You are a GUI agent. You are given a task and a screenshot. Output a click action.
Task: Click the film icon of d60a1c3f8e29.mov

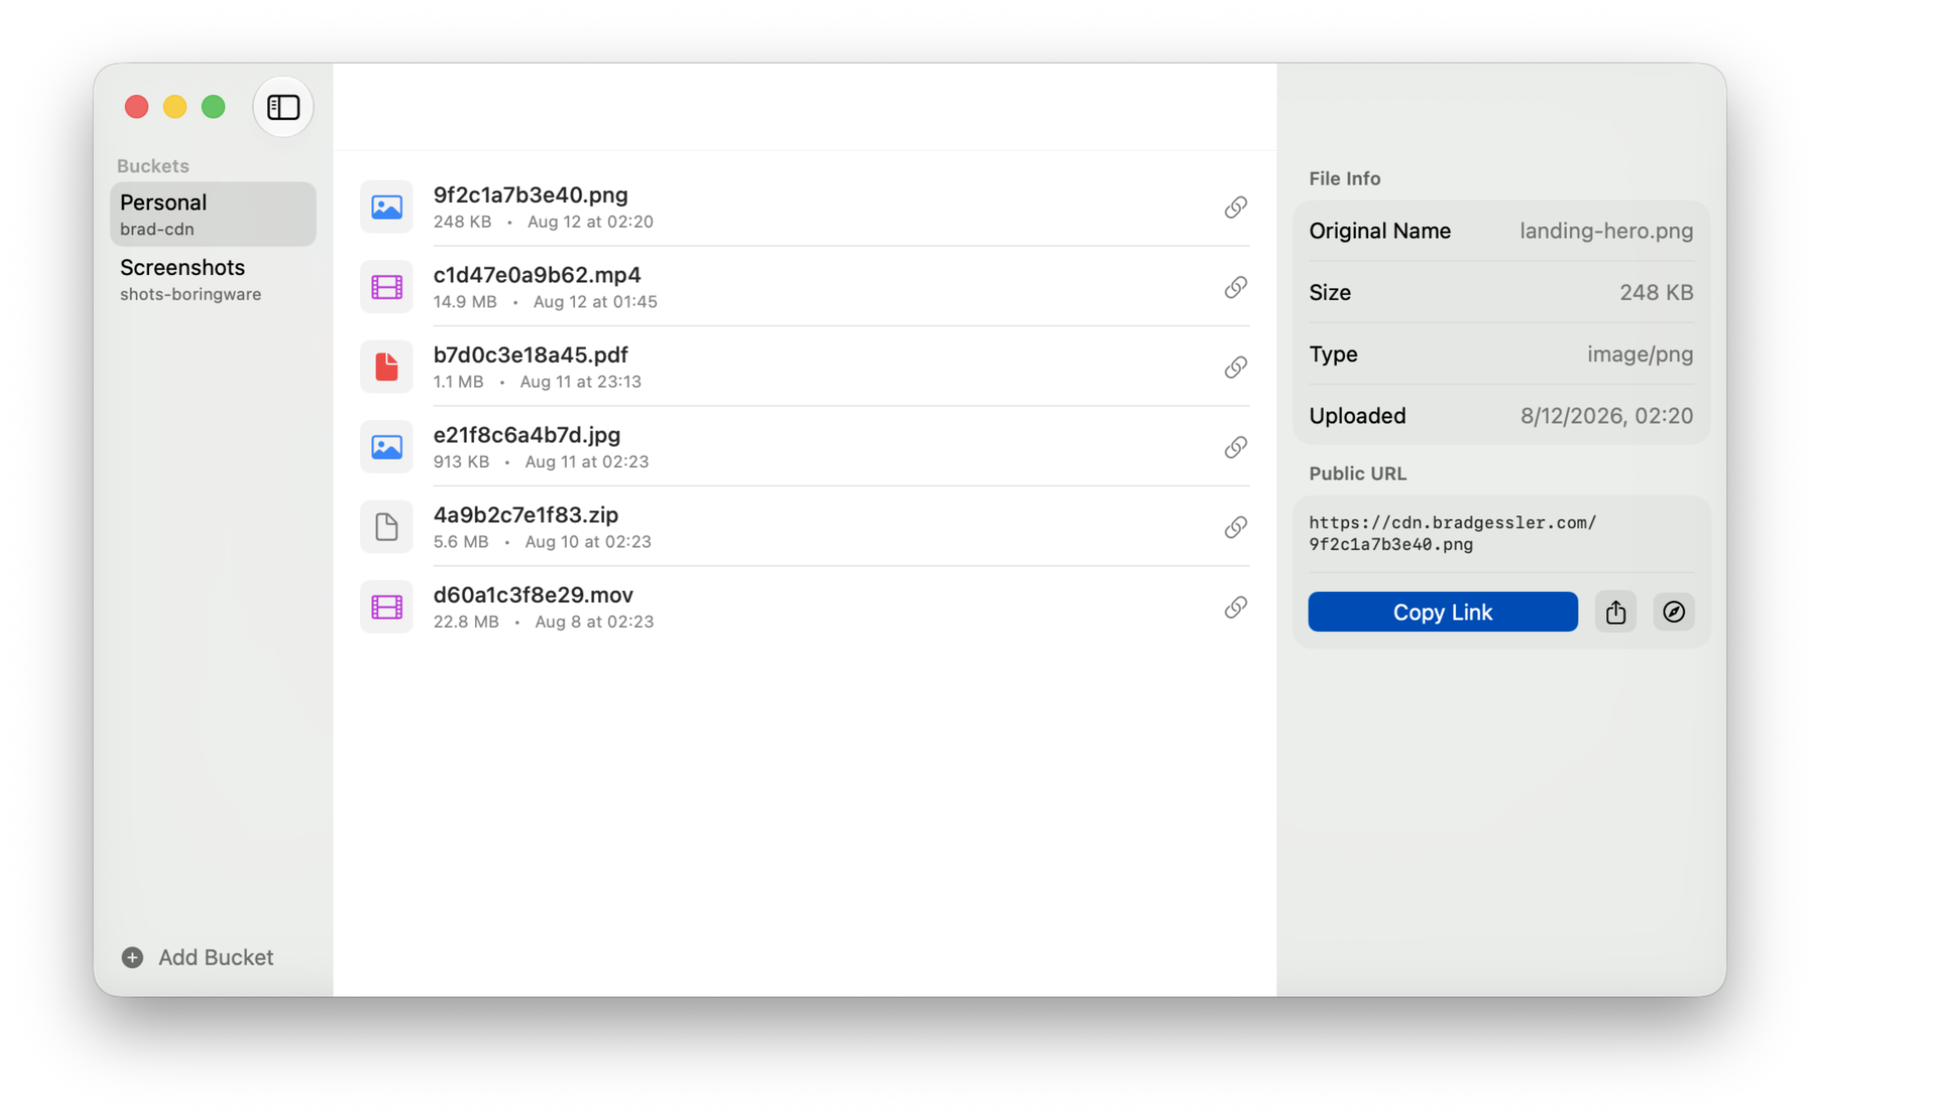(386, 607)
